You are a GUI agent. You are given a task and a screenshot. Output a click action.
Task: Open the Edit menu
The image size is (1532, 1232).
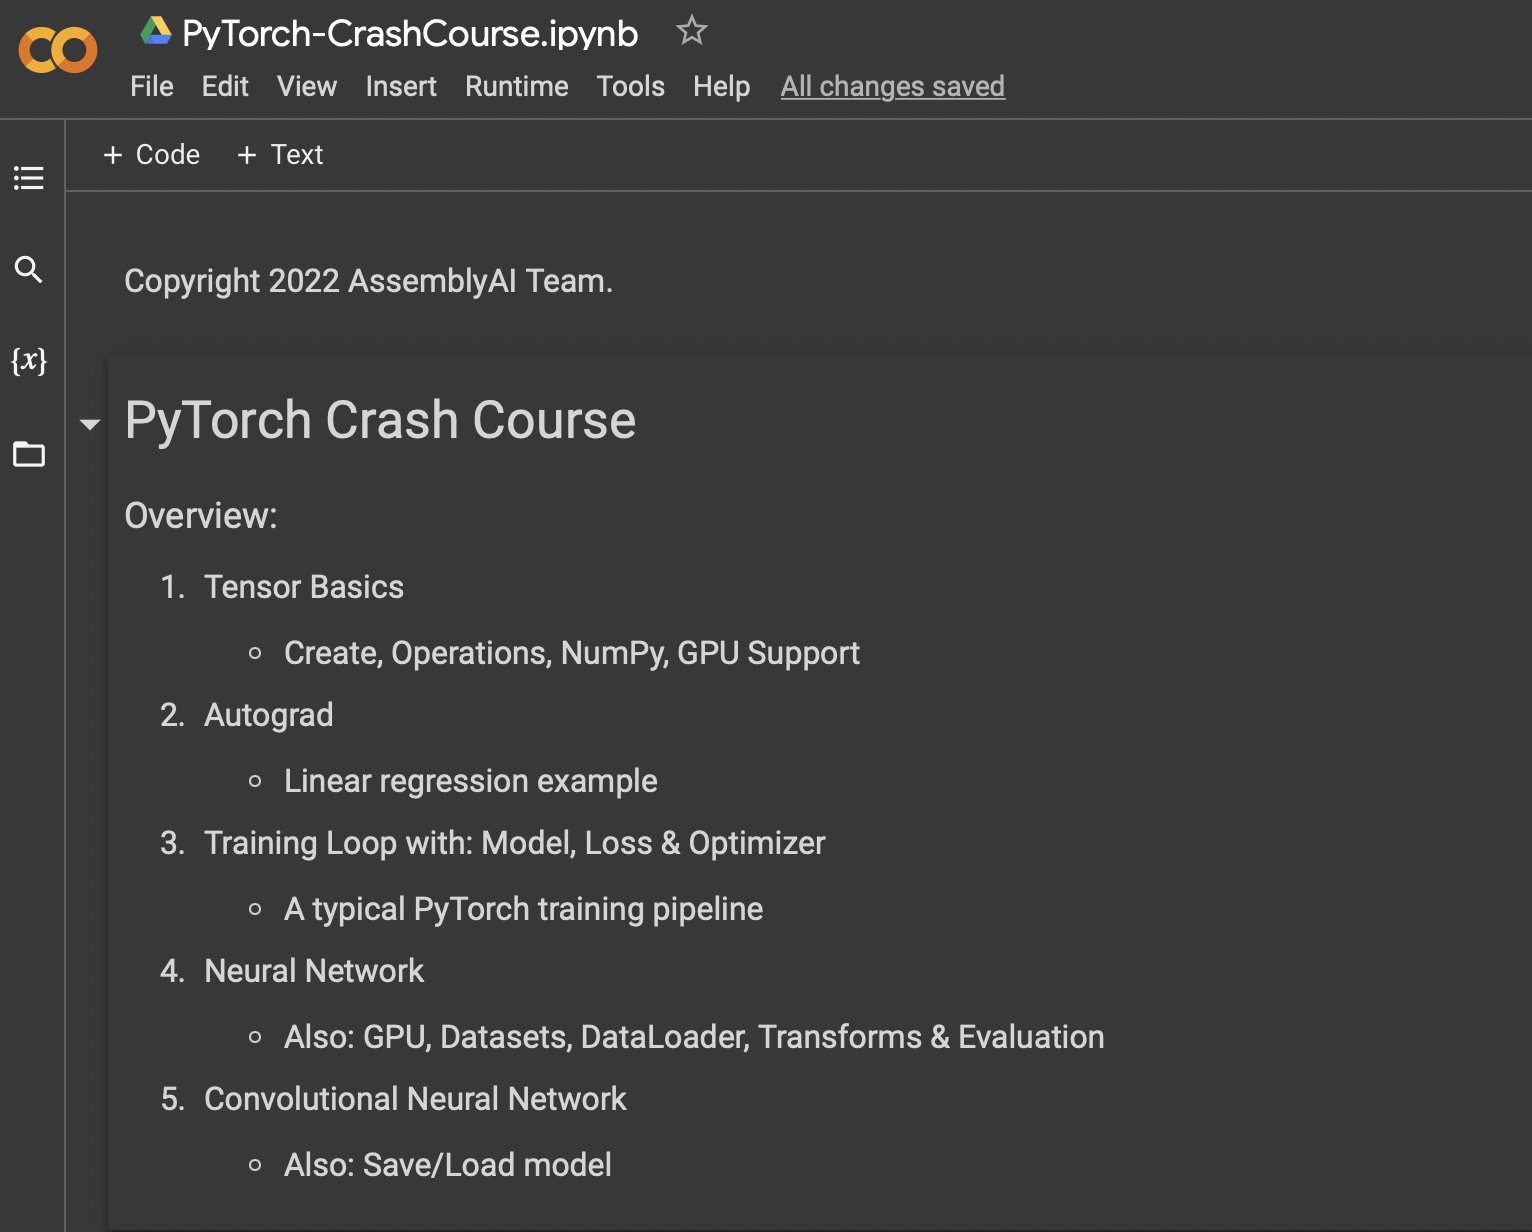click(225, 87)
